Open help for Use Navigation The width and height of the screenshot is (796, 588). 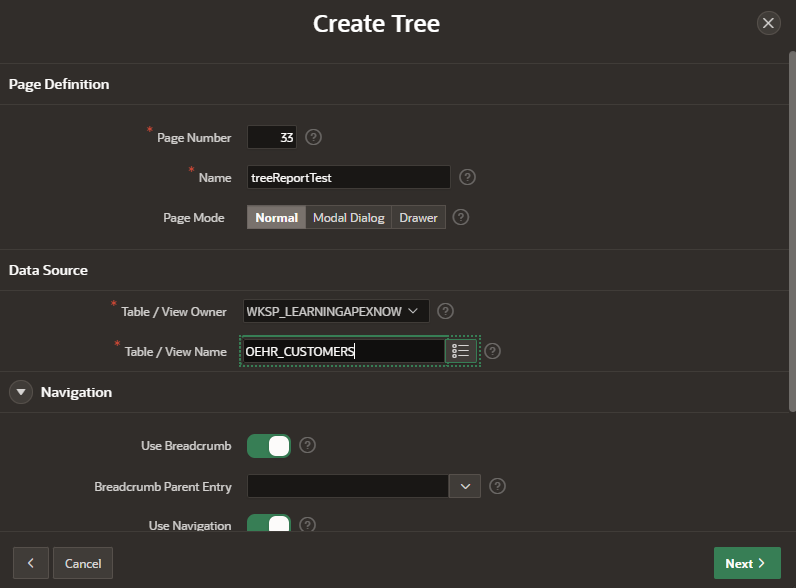[307, 525]
